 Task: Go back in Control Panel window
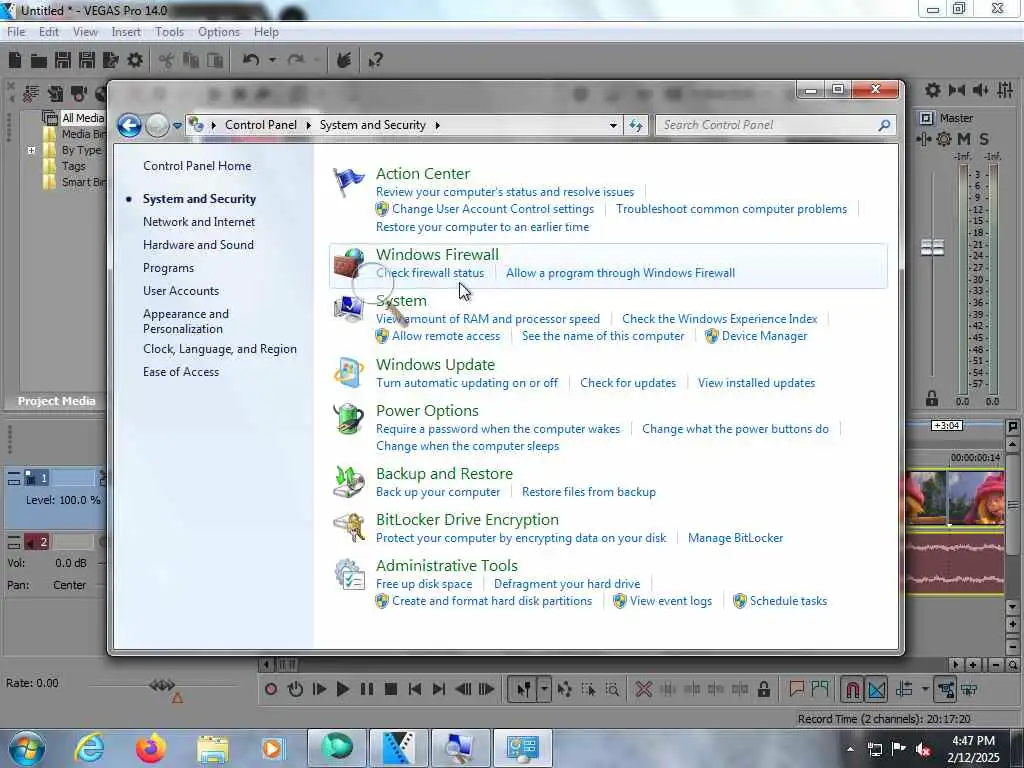coord(129,125)
